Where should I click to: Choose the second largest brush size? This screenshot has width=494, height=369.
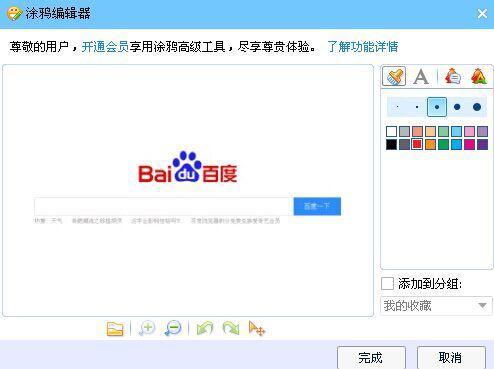tap(457, 107)
